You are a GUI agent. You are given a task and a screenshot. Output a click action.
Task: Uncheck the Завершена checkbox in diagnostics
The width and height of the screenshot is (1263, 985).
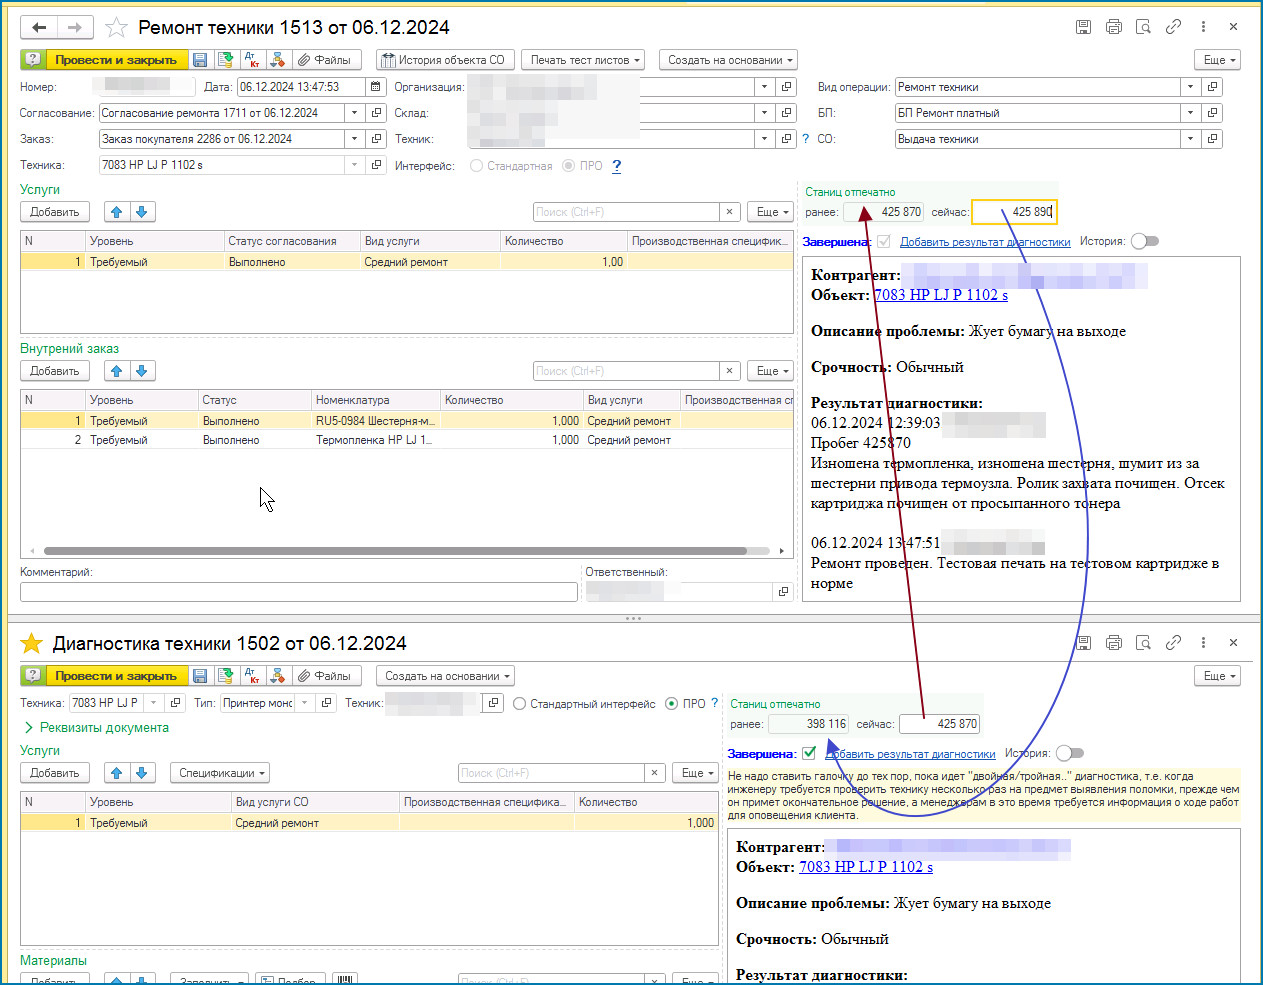809,753
